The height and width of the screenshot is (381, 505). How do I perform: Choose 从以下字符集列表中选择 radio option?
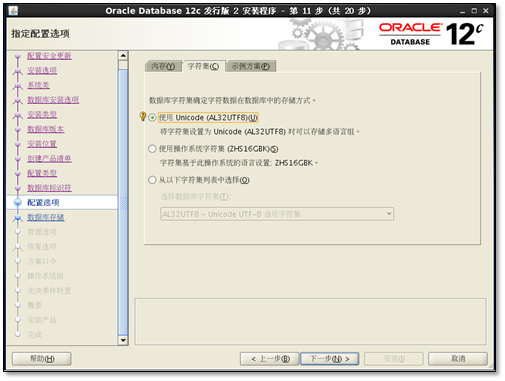point(152,180)
